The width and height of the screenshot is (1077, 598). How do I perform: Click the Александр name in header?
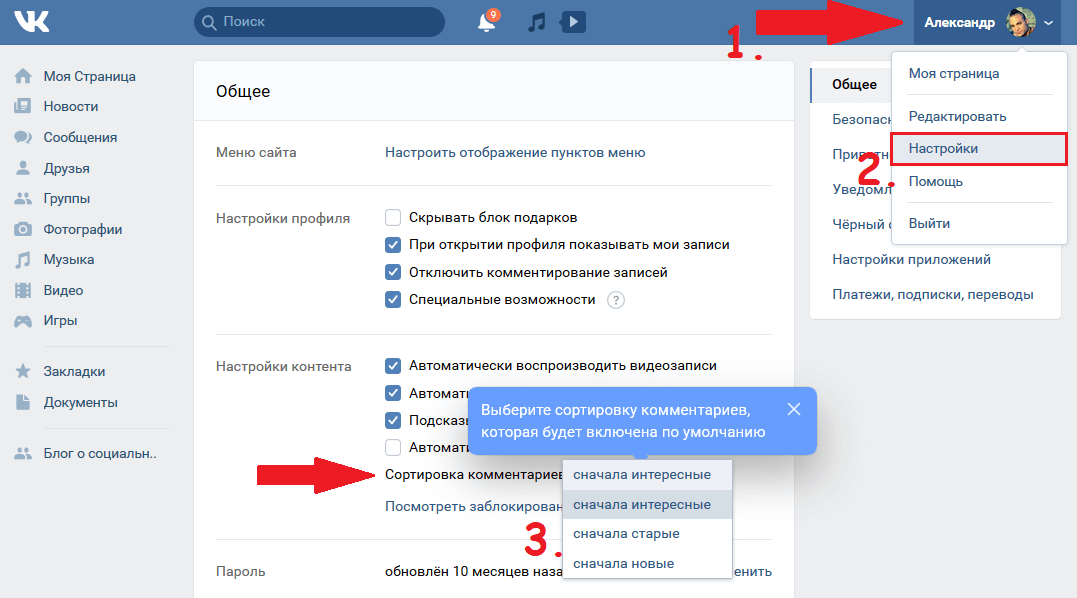pyautogui.click(x=959, y=23)
